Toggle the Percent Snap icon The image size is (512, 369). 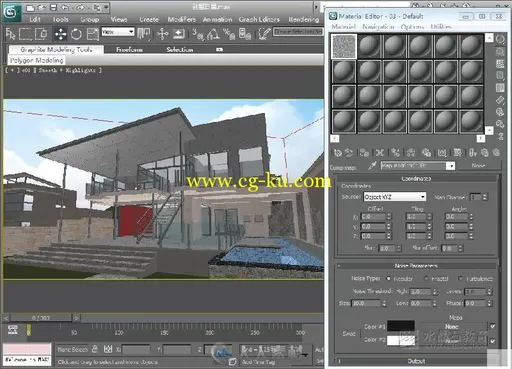click(x=229, y=34)
